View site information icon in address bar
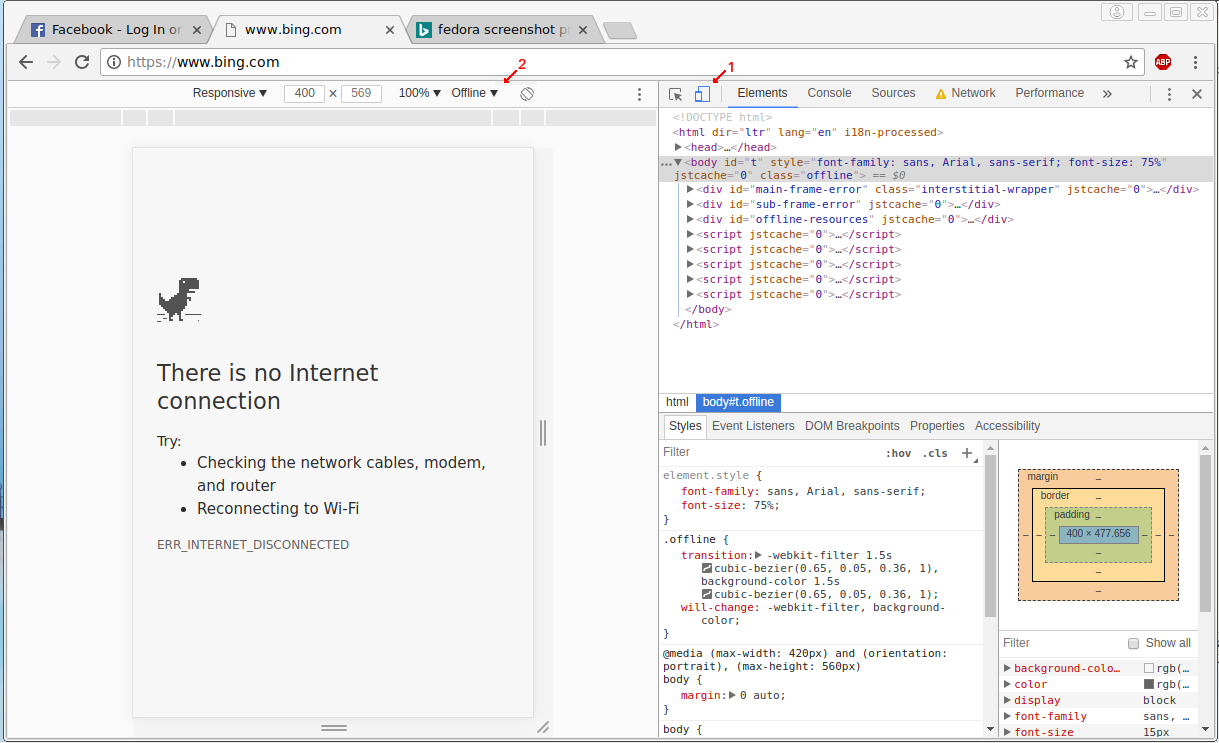This screenshot has height=743, width=1219. pyautogui.click(x=114, y=62)
